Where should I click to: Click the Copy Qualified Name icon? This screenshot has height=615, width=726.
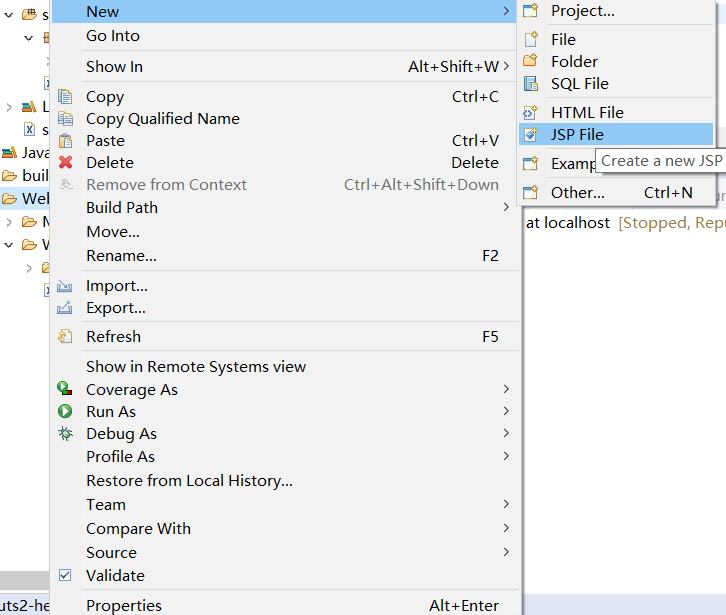point(65,119)
